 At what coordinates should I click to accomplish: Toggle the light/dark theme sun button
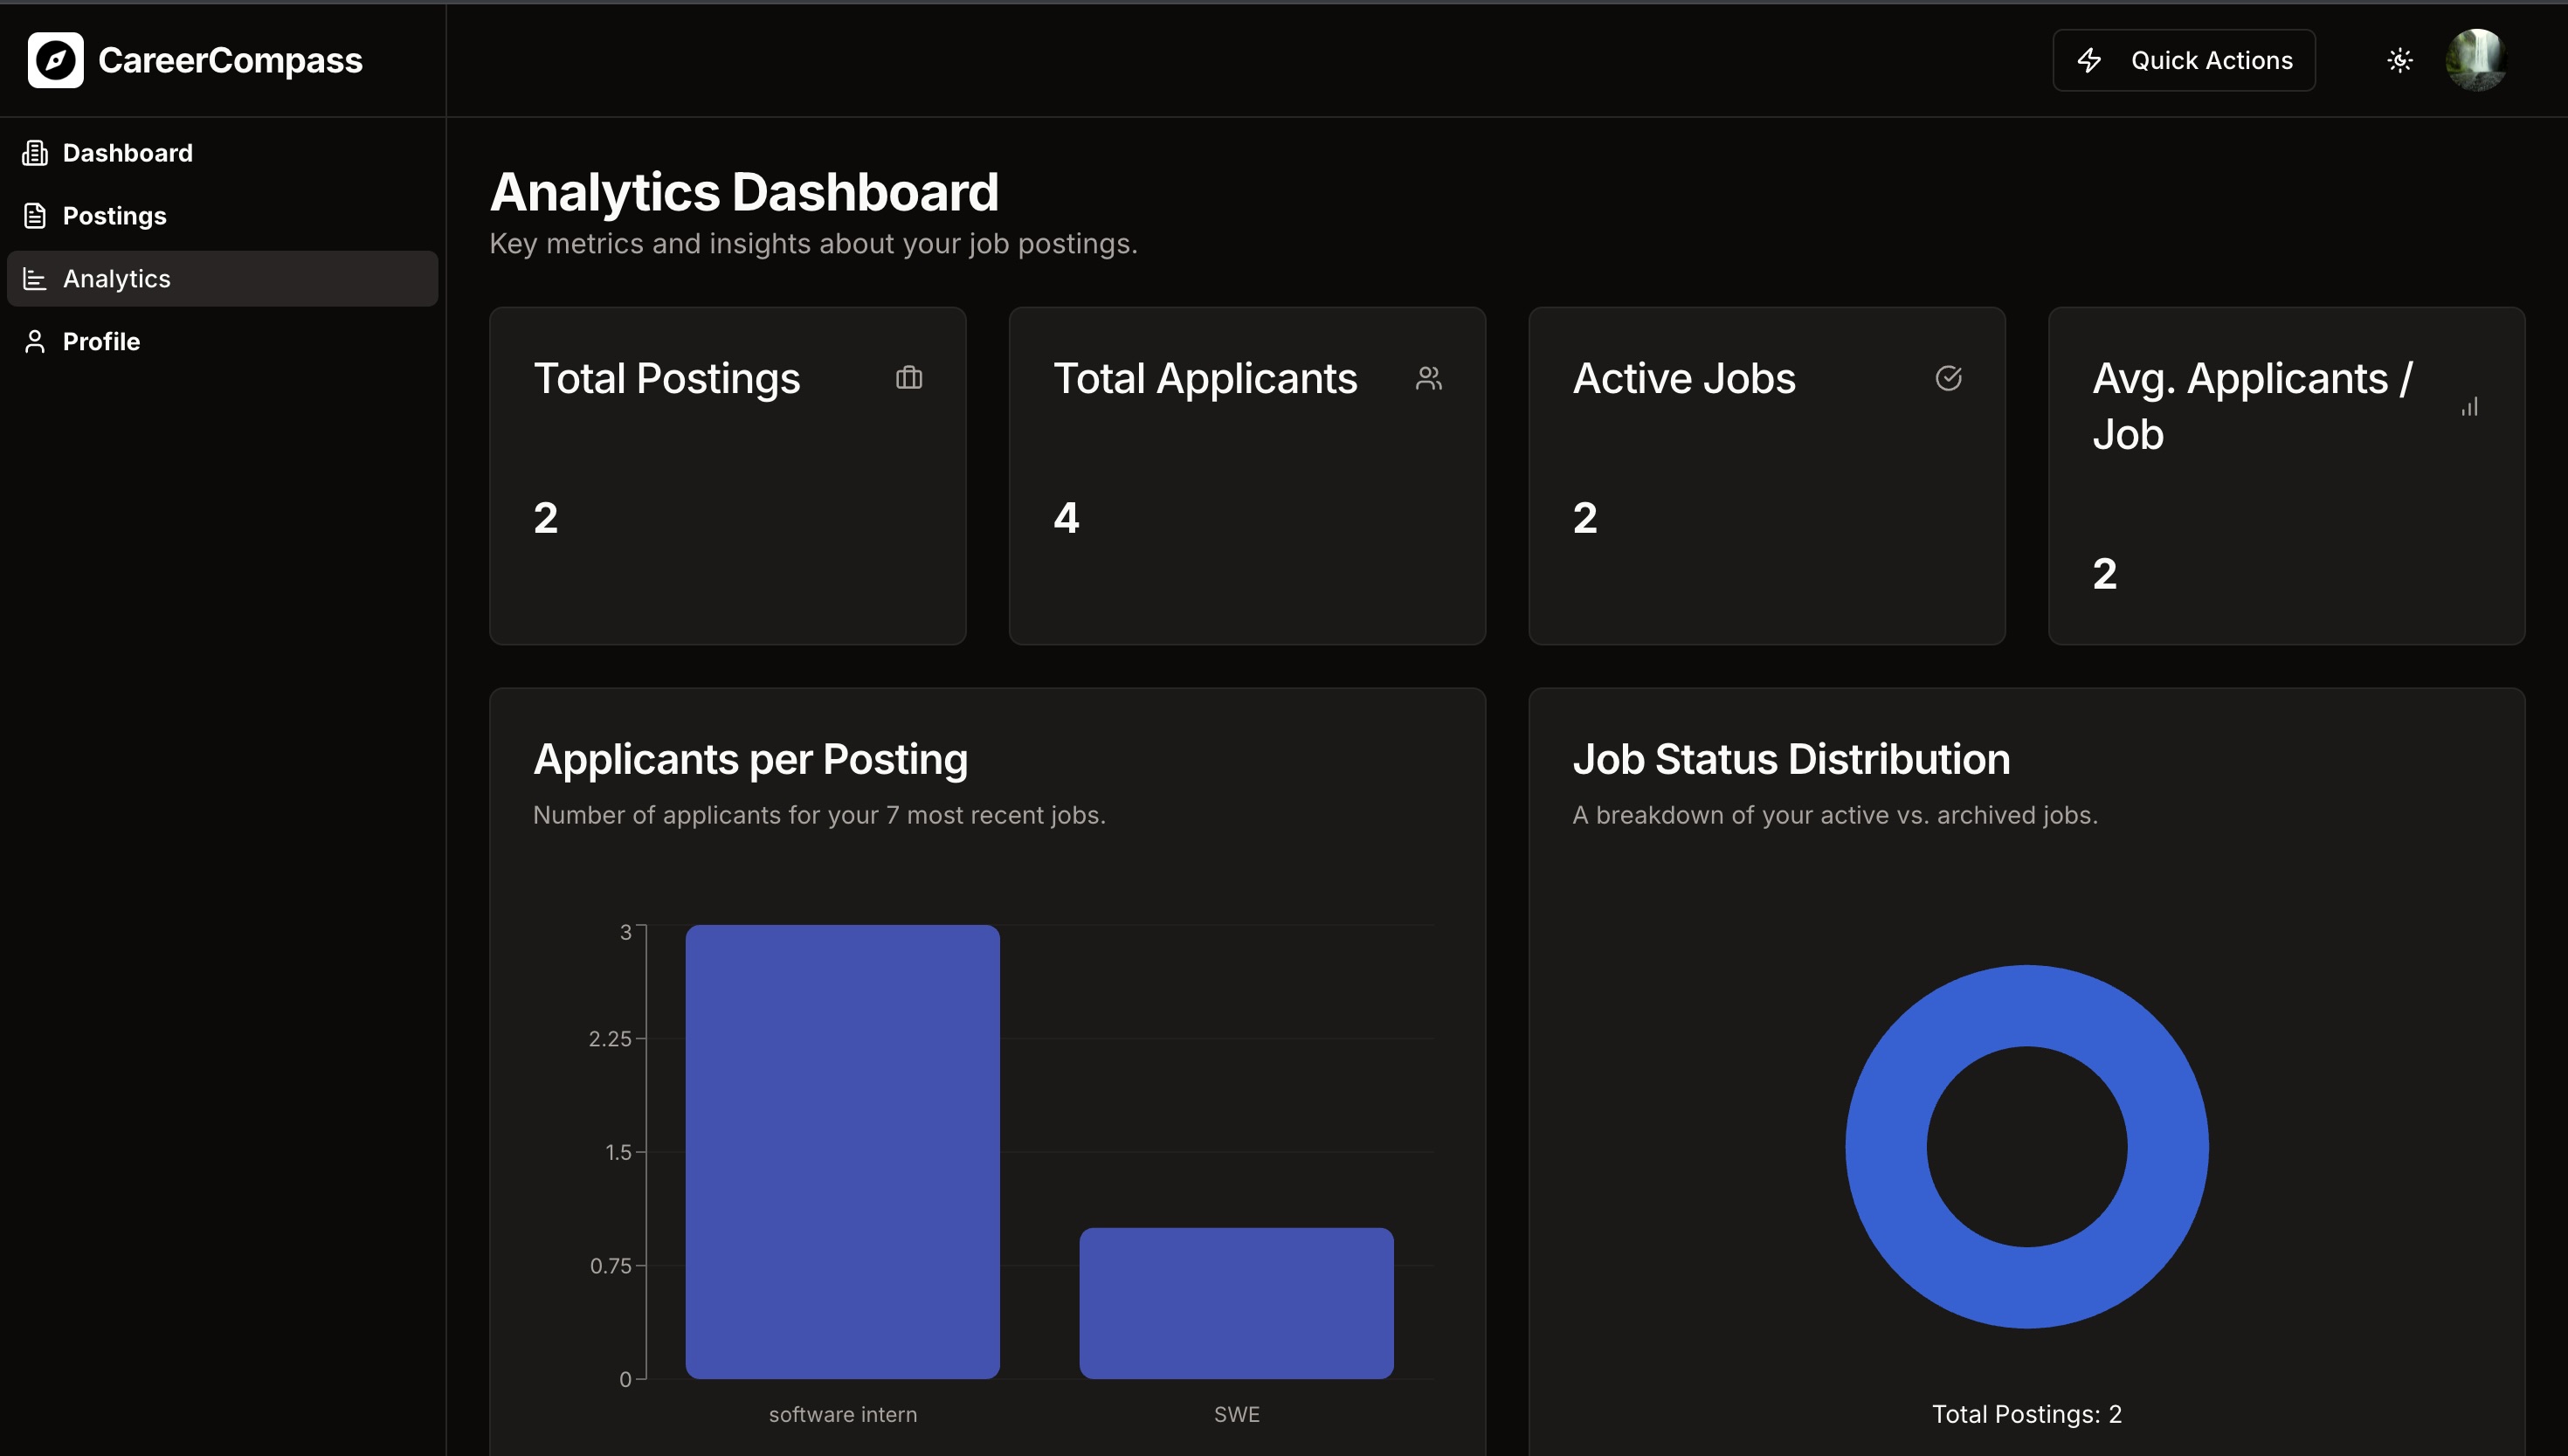coord(2399,60)
